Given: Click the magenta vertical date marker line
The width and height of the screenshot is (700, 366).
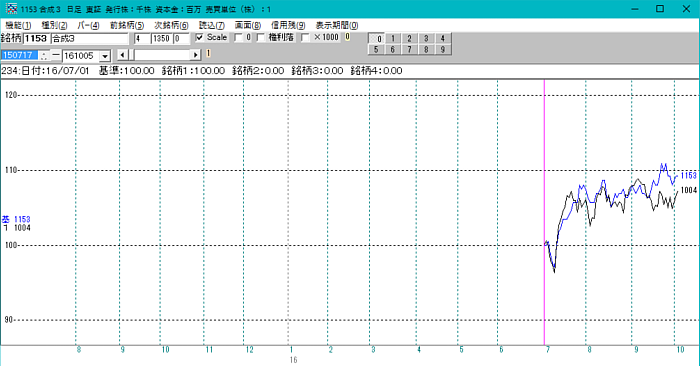Looking at the screenshot, I should pyautogui.click(x=544, y=212).
